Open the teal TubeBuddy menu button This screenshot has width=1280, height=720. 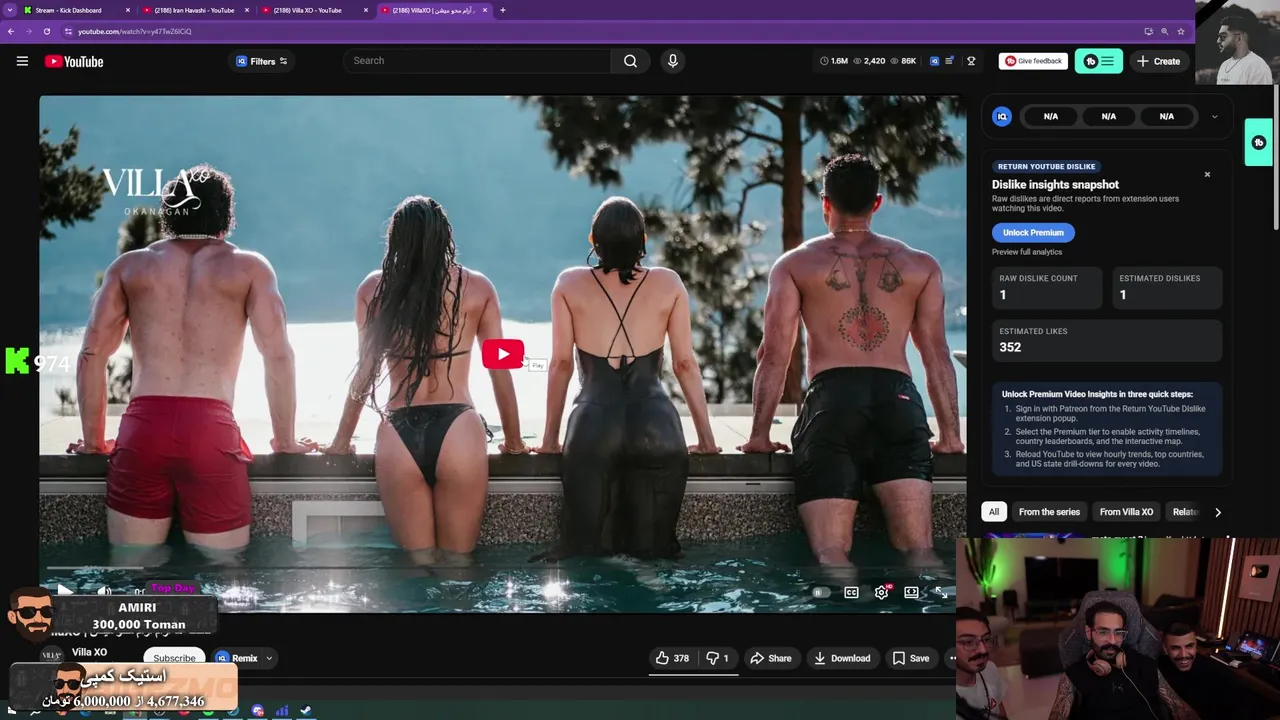point(1099,61)
